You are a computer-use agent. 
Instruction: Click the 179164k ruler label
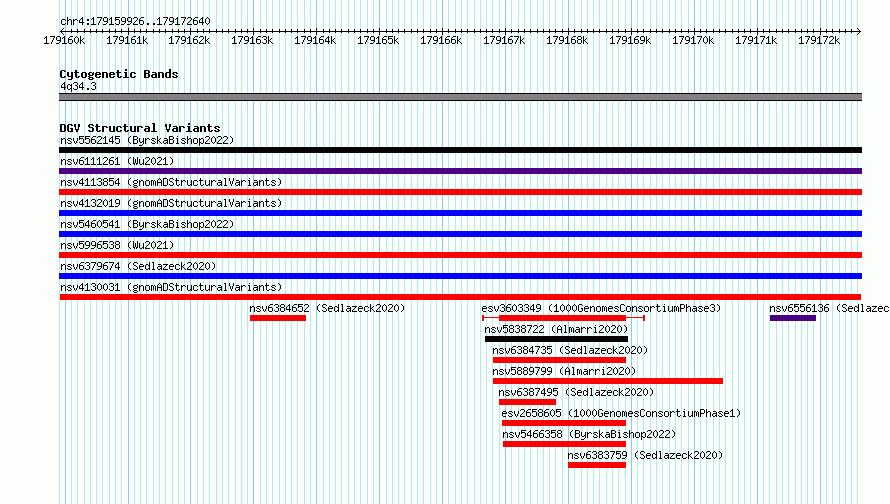[x=315, y=40]
